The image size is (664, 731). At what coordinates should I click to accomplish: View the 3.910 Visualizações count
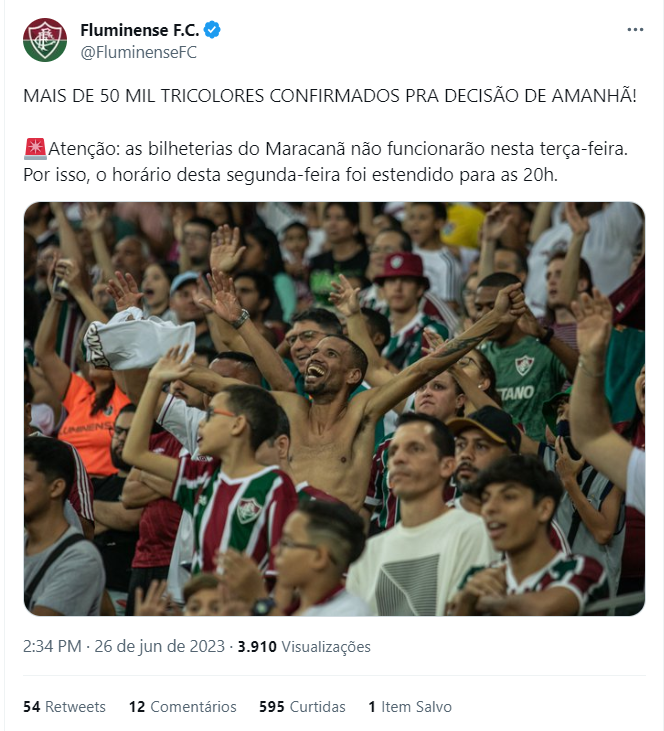304,647
